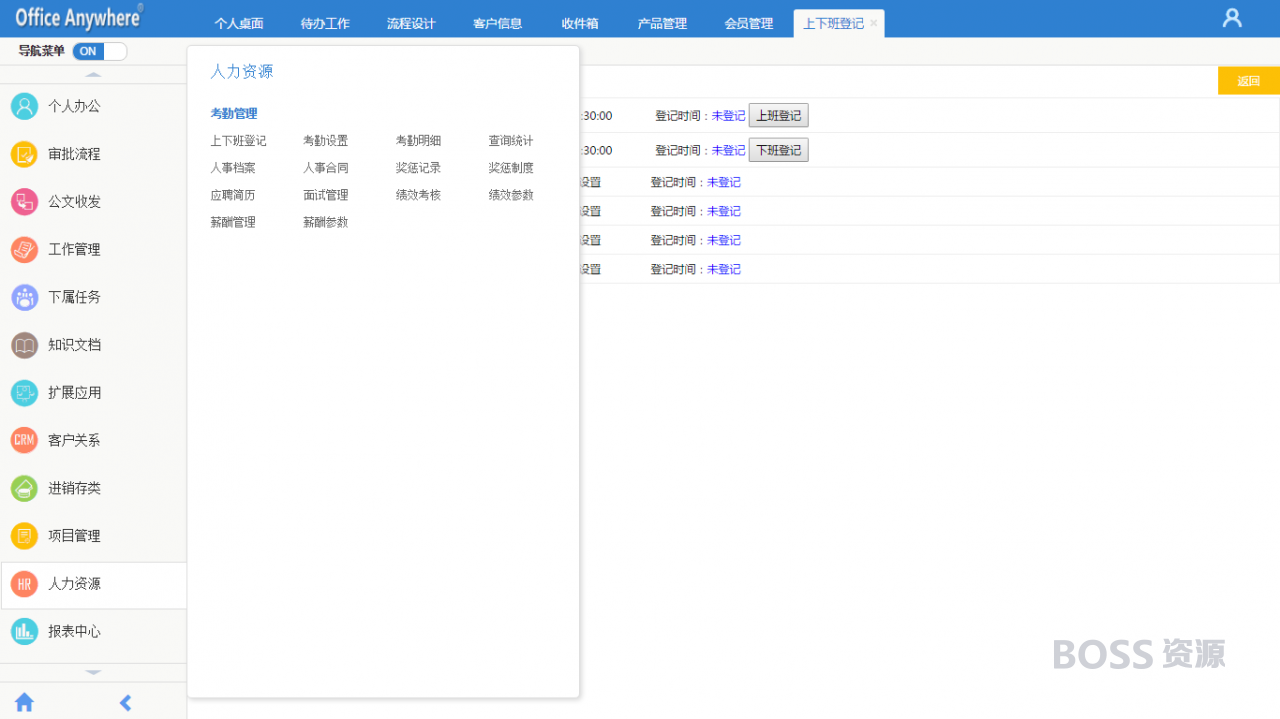Viewport: 1280px width, 719px height.
Task: Switch to the 个人桌面 tab
Action: (239, 23)
